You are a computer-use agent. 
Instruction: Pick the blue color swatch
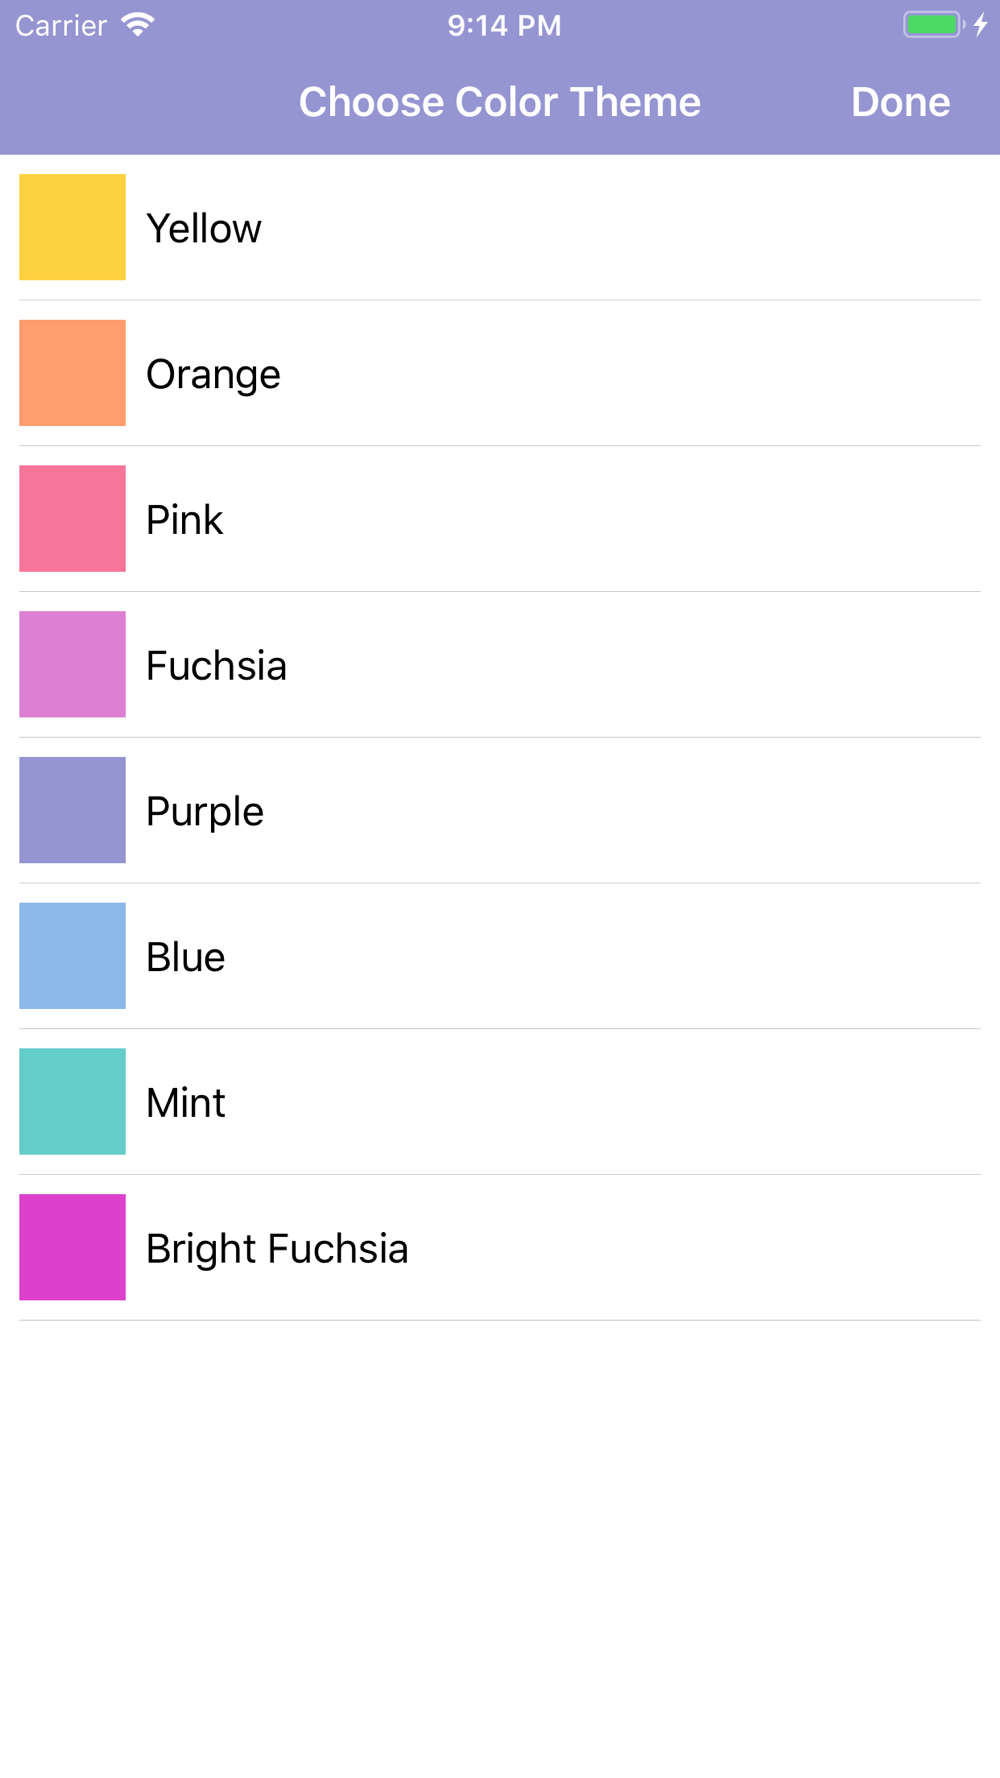[72, 956]
